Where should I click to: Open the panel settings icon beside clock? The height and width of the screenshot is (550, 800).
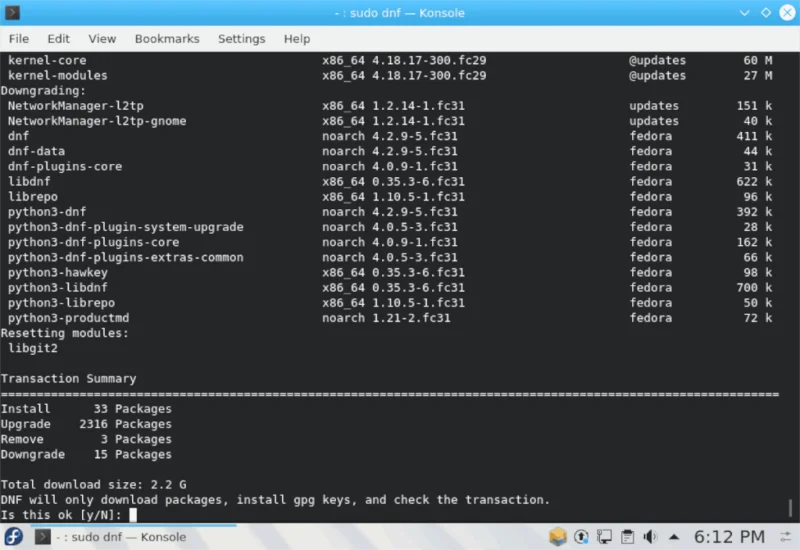coord(786,537)
